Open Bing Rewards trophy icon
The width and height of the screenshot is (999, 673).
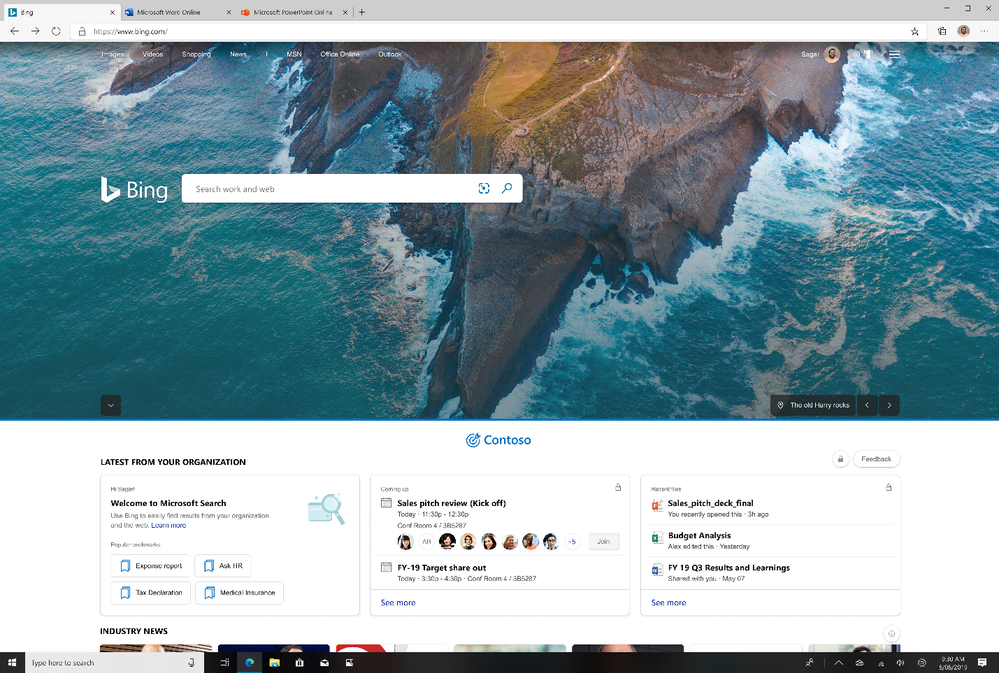[867, 54]
